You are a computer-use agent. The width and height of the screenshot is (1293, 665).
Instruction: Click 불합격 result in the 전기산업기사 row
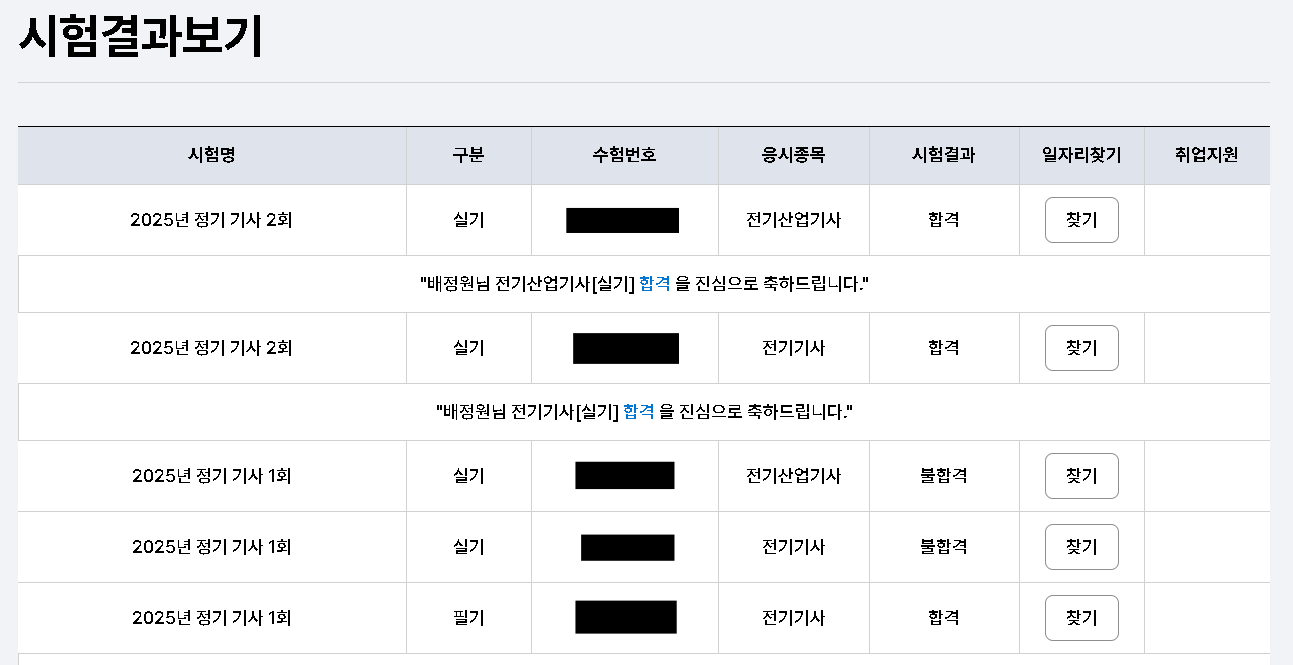(x=943, y=476)
